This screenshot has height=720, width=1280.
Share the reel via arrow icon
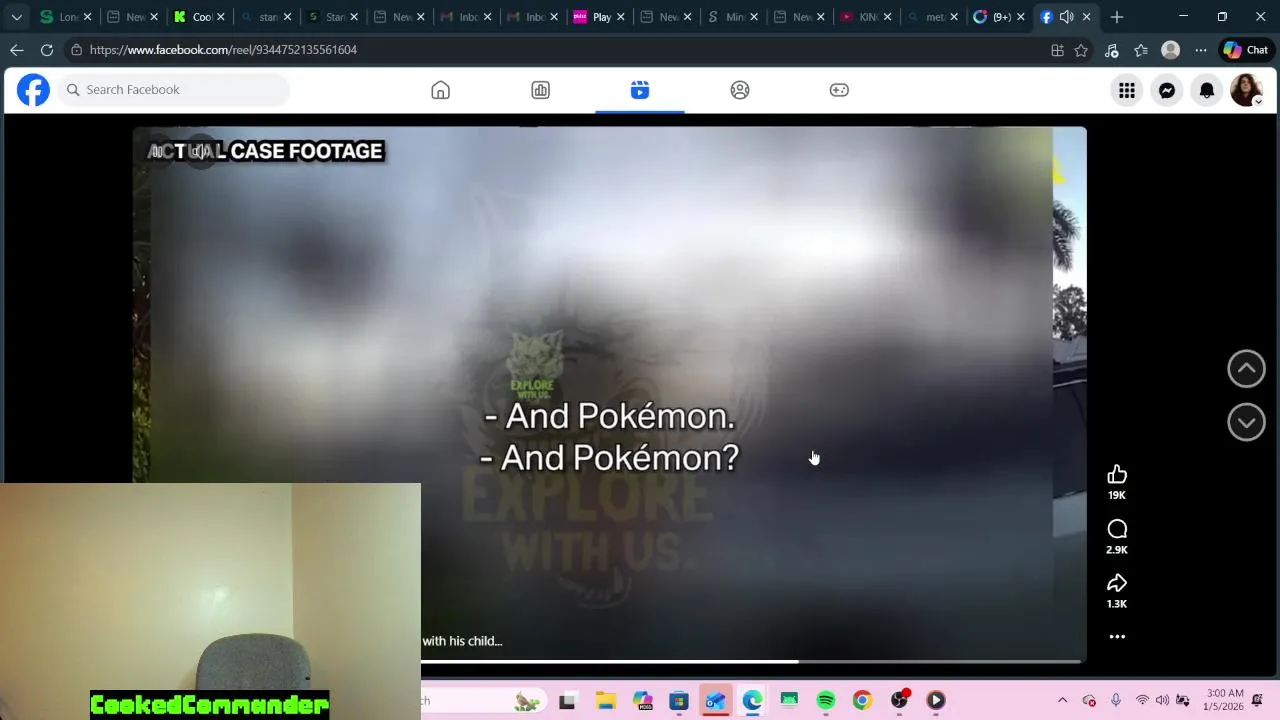tap(1117, 583)
